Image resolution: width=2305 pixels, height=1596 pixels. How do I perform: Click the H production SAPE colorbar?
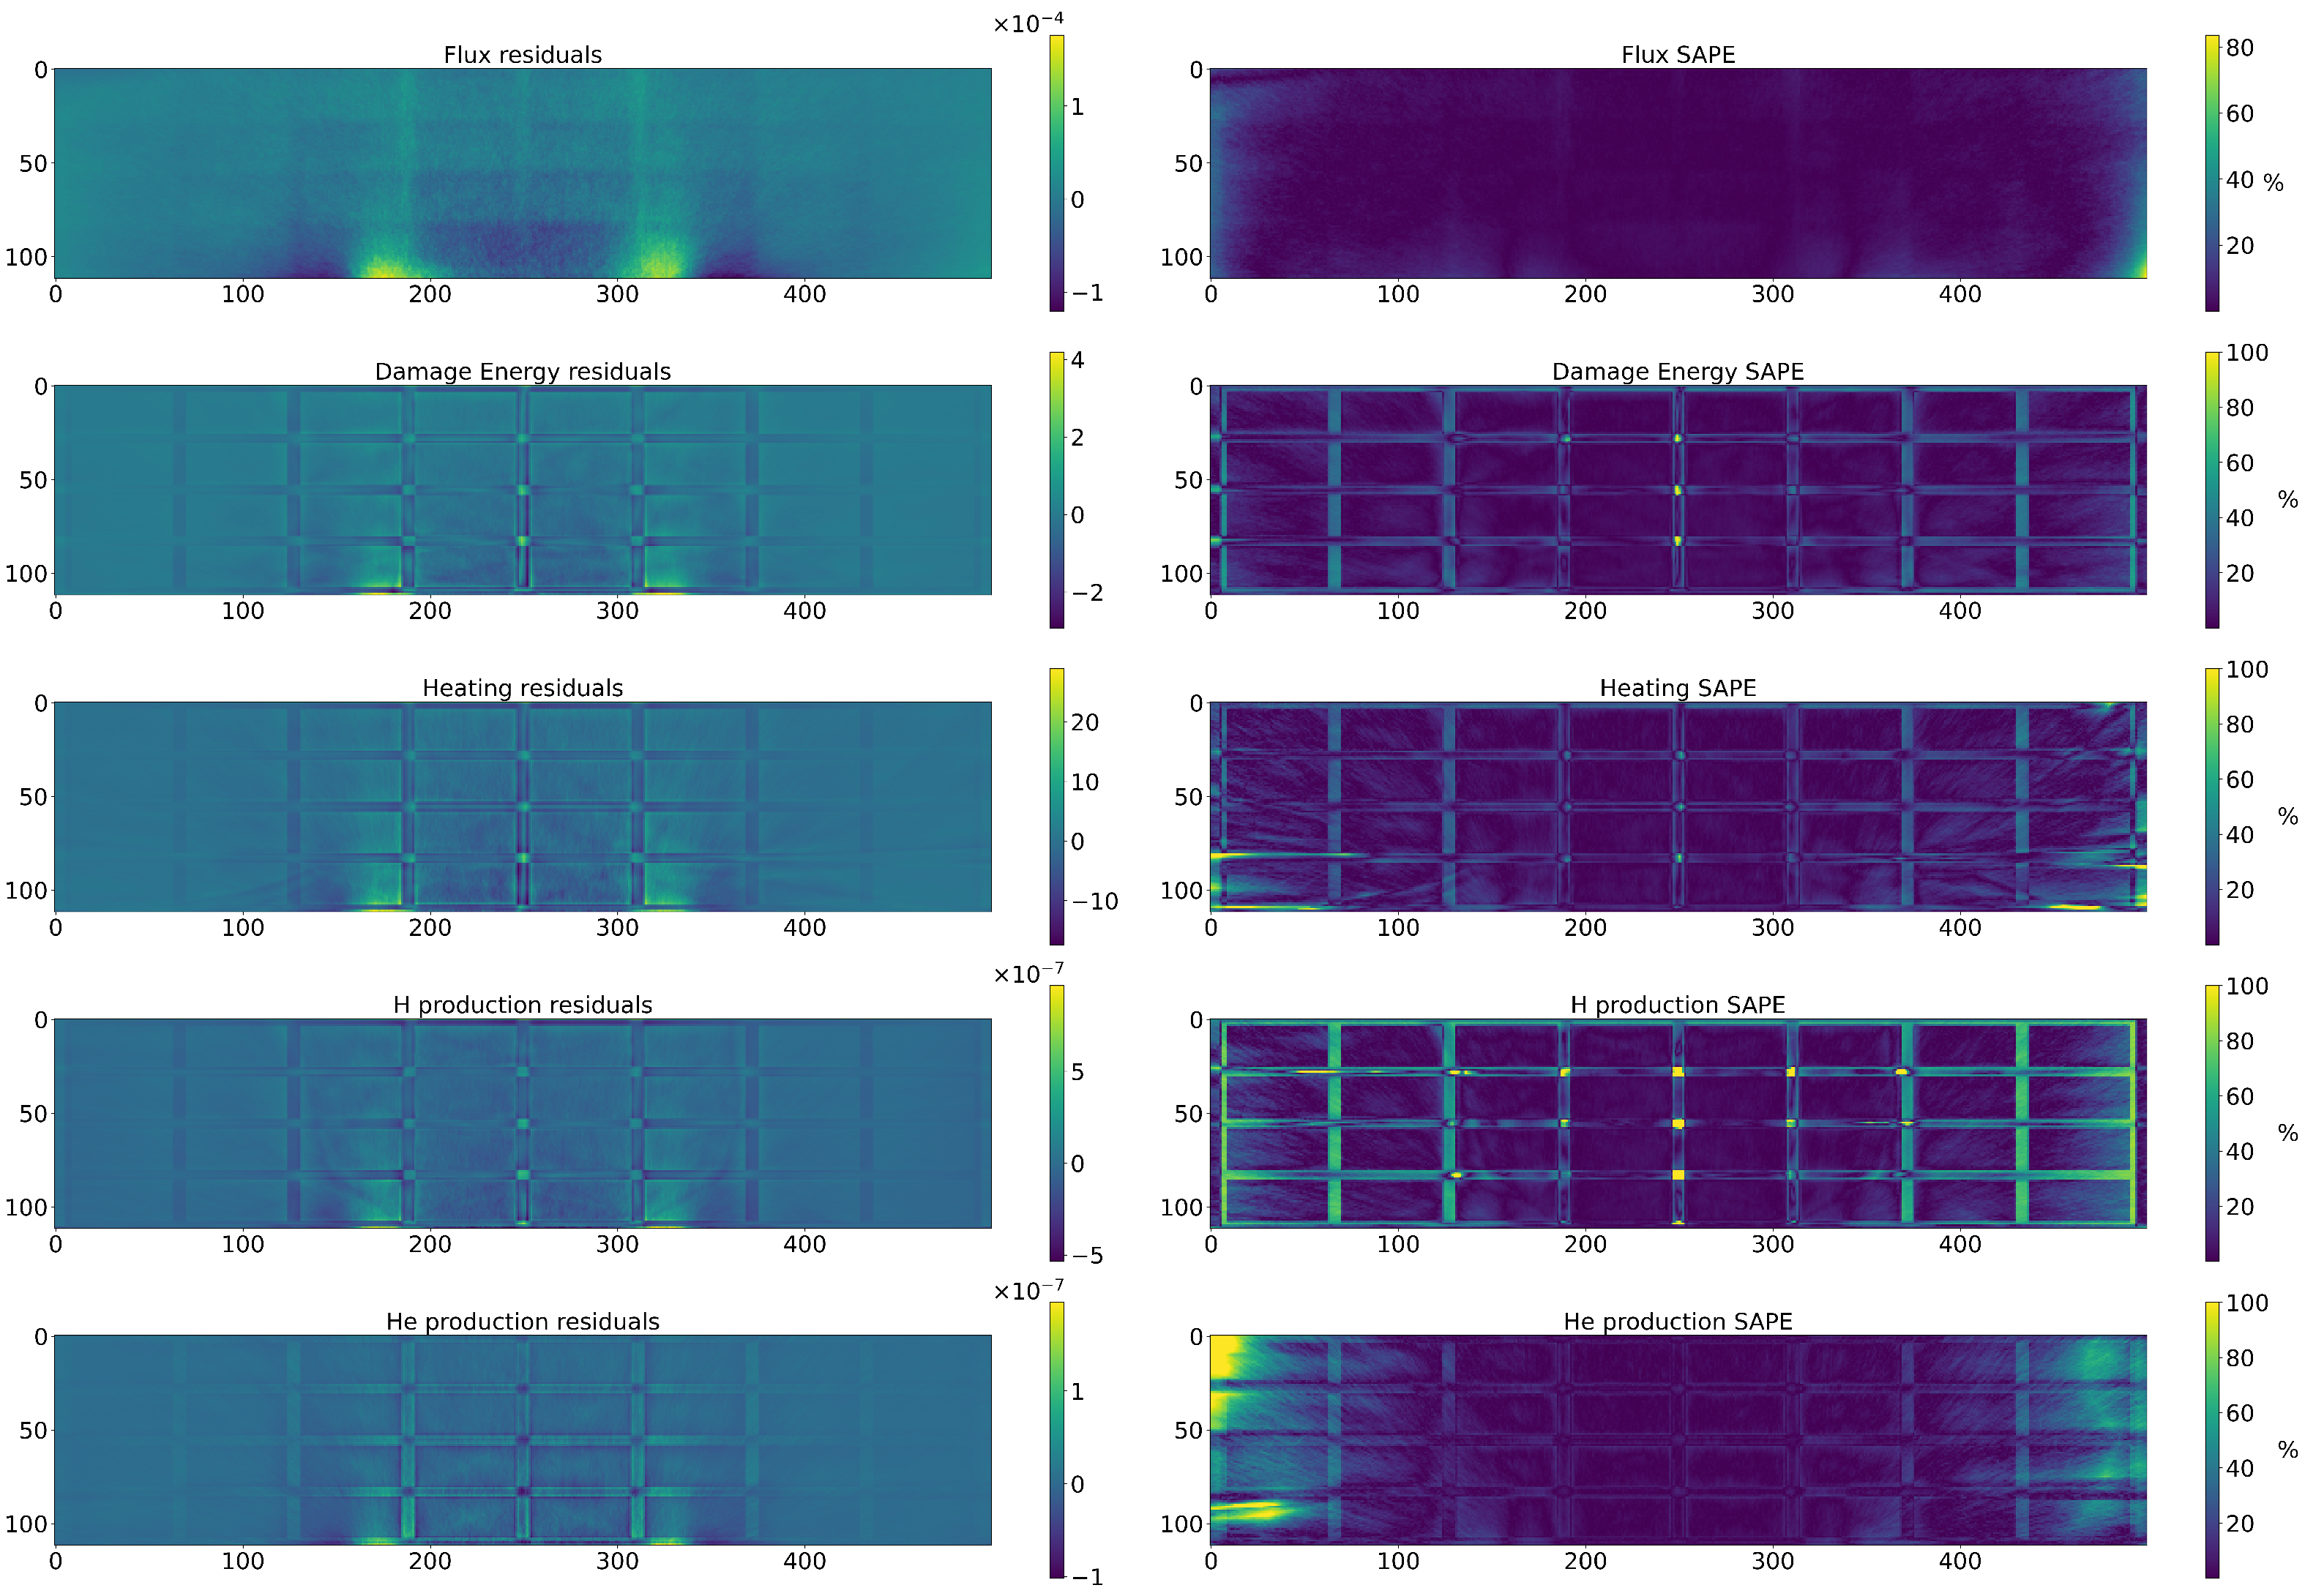point(2211,1123)
